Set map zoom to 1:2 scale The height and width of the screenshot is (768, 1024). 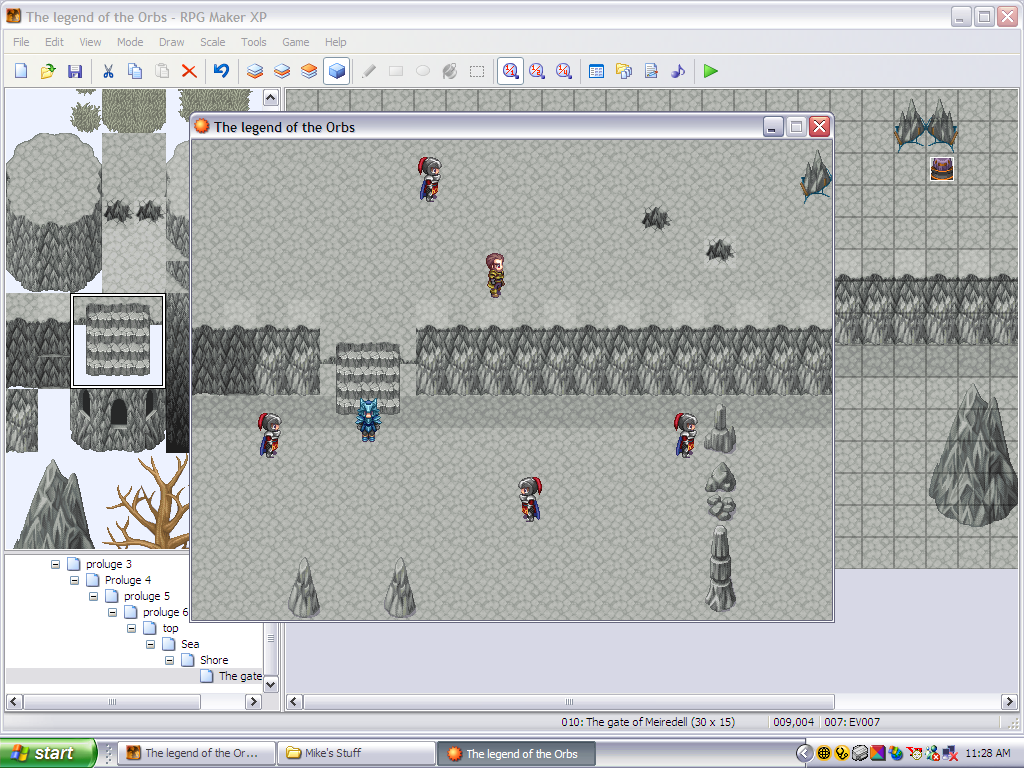pos(537,71)
